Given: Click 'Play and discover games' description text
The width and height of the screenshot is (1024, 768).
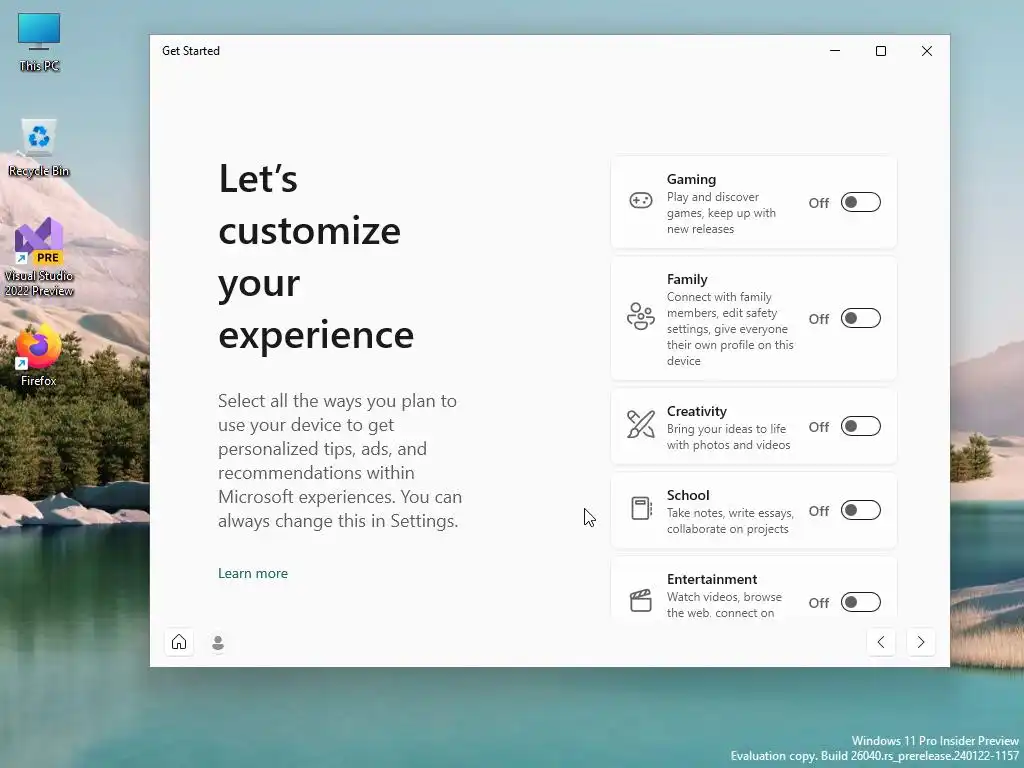Looking at the screenshot, I should click(722, 213).
